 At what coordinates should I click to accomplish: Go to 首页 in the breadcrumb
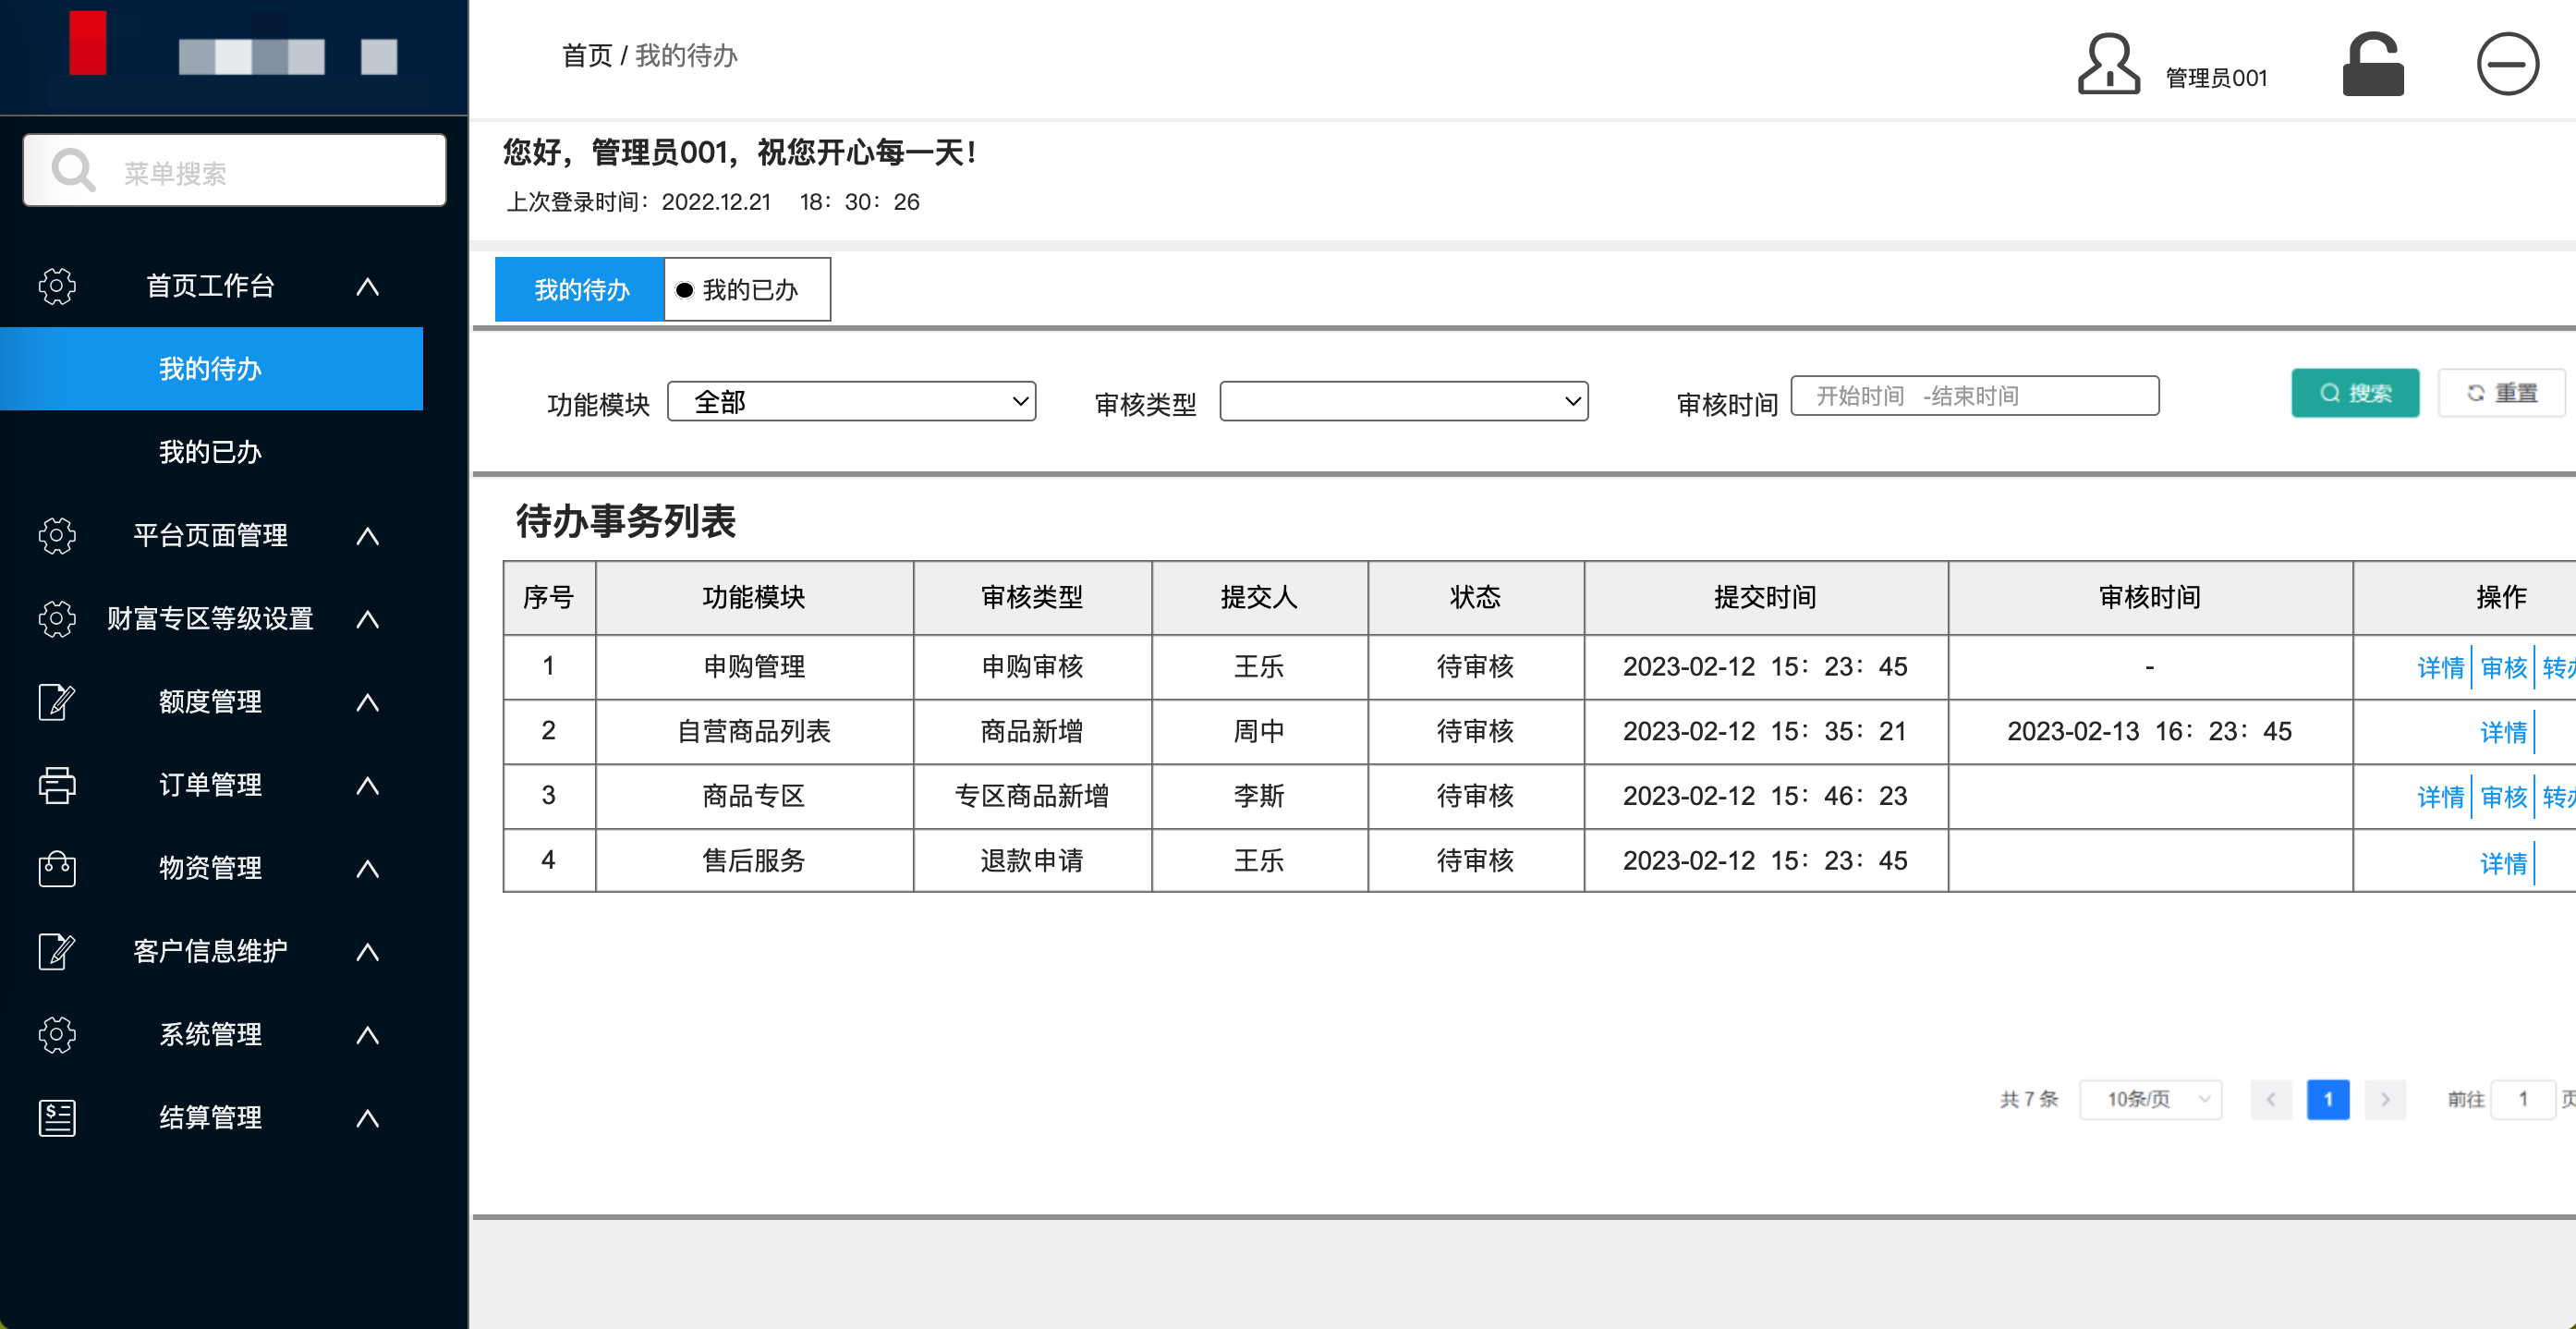587,55
